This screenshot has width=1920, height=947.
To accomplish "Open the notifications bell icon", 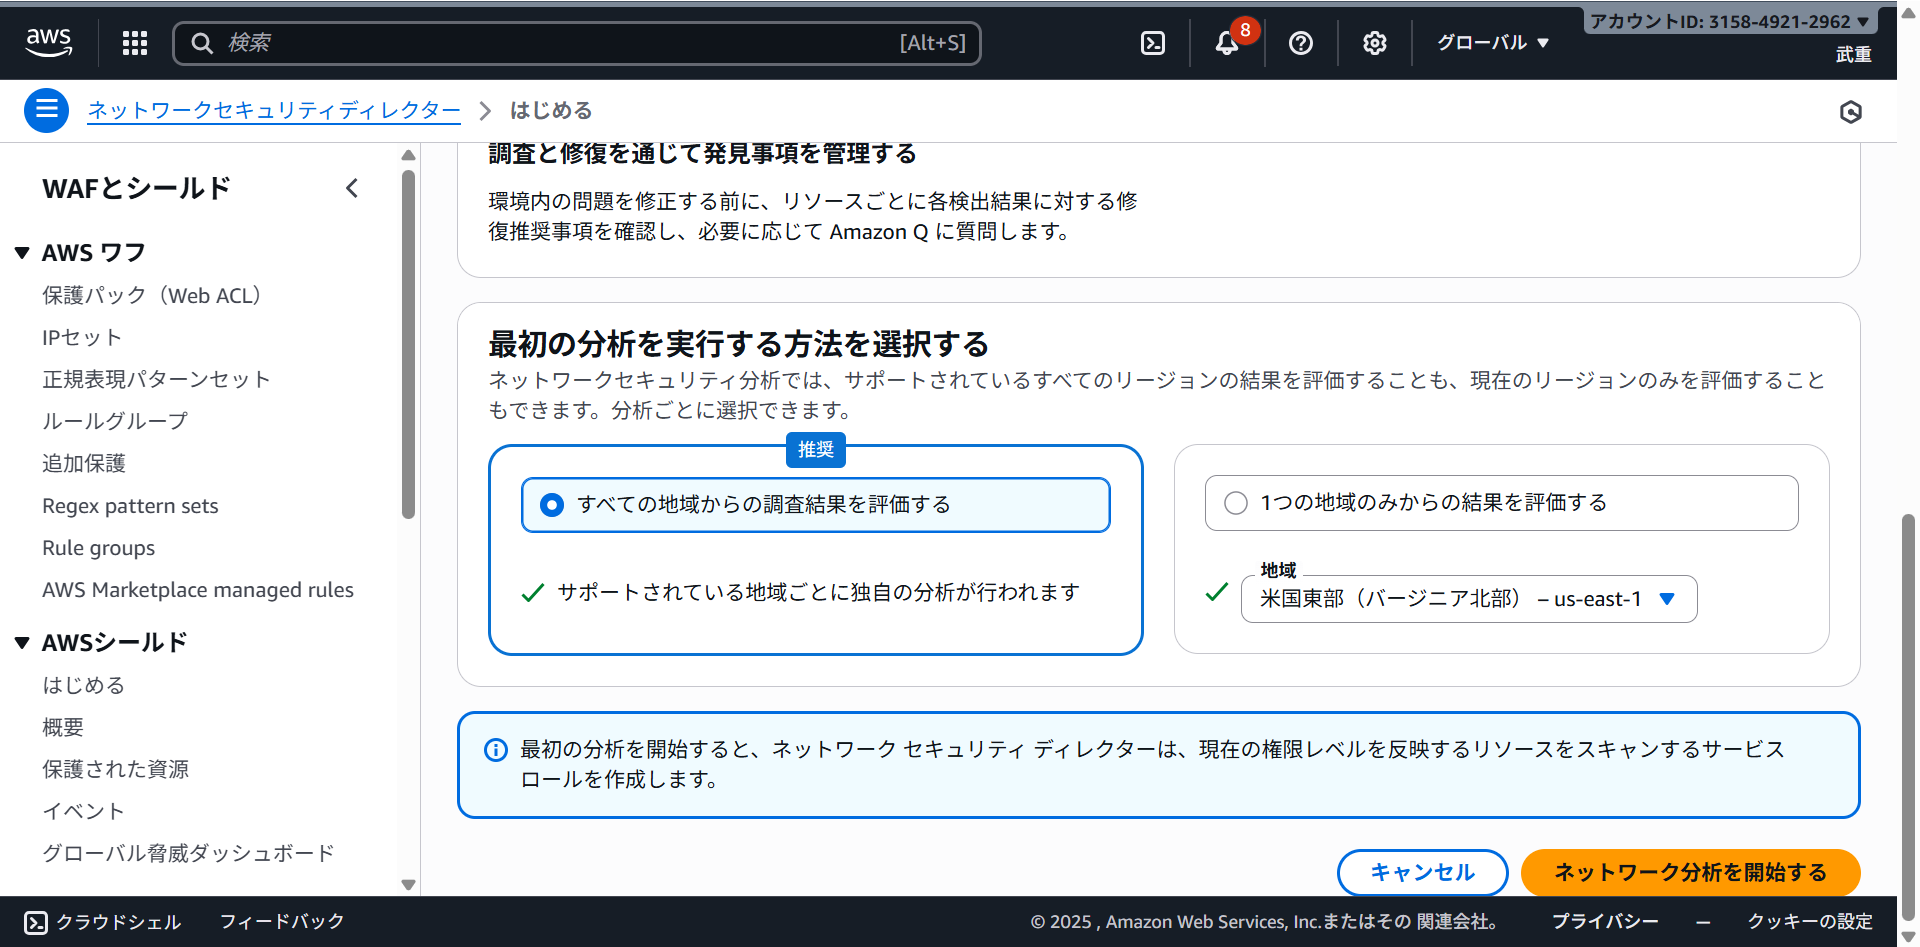I will [x=1227, y=43].
